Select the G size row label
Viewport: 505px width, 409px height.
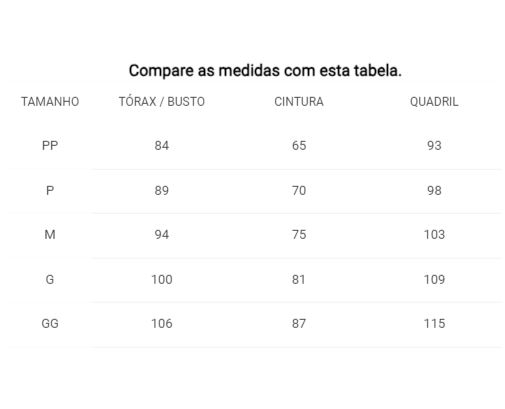click(x=50, y=279)
